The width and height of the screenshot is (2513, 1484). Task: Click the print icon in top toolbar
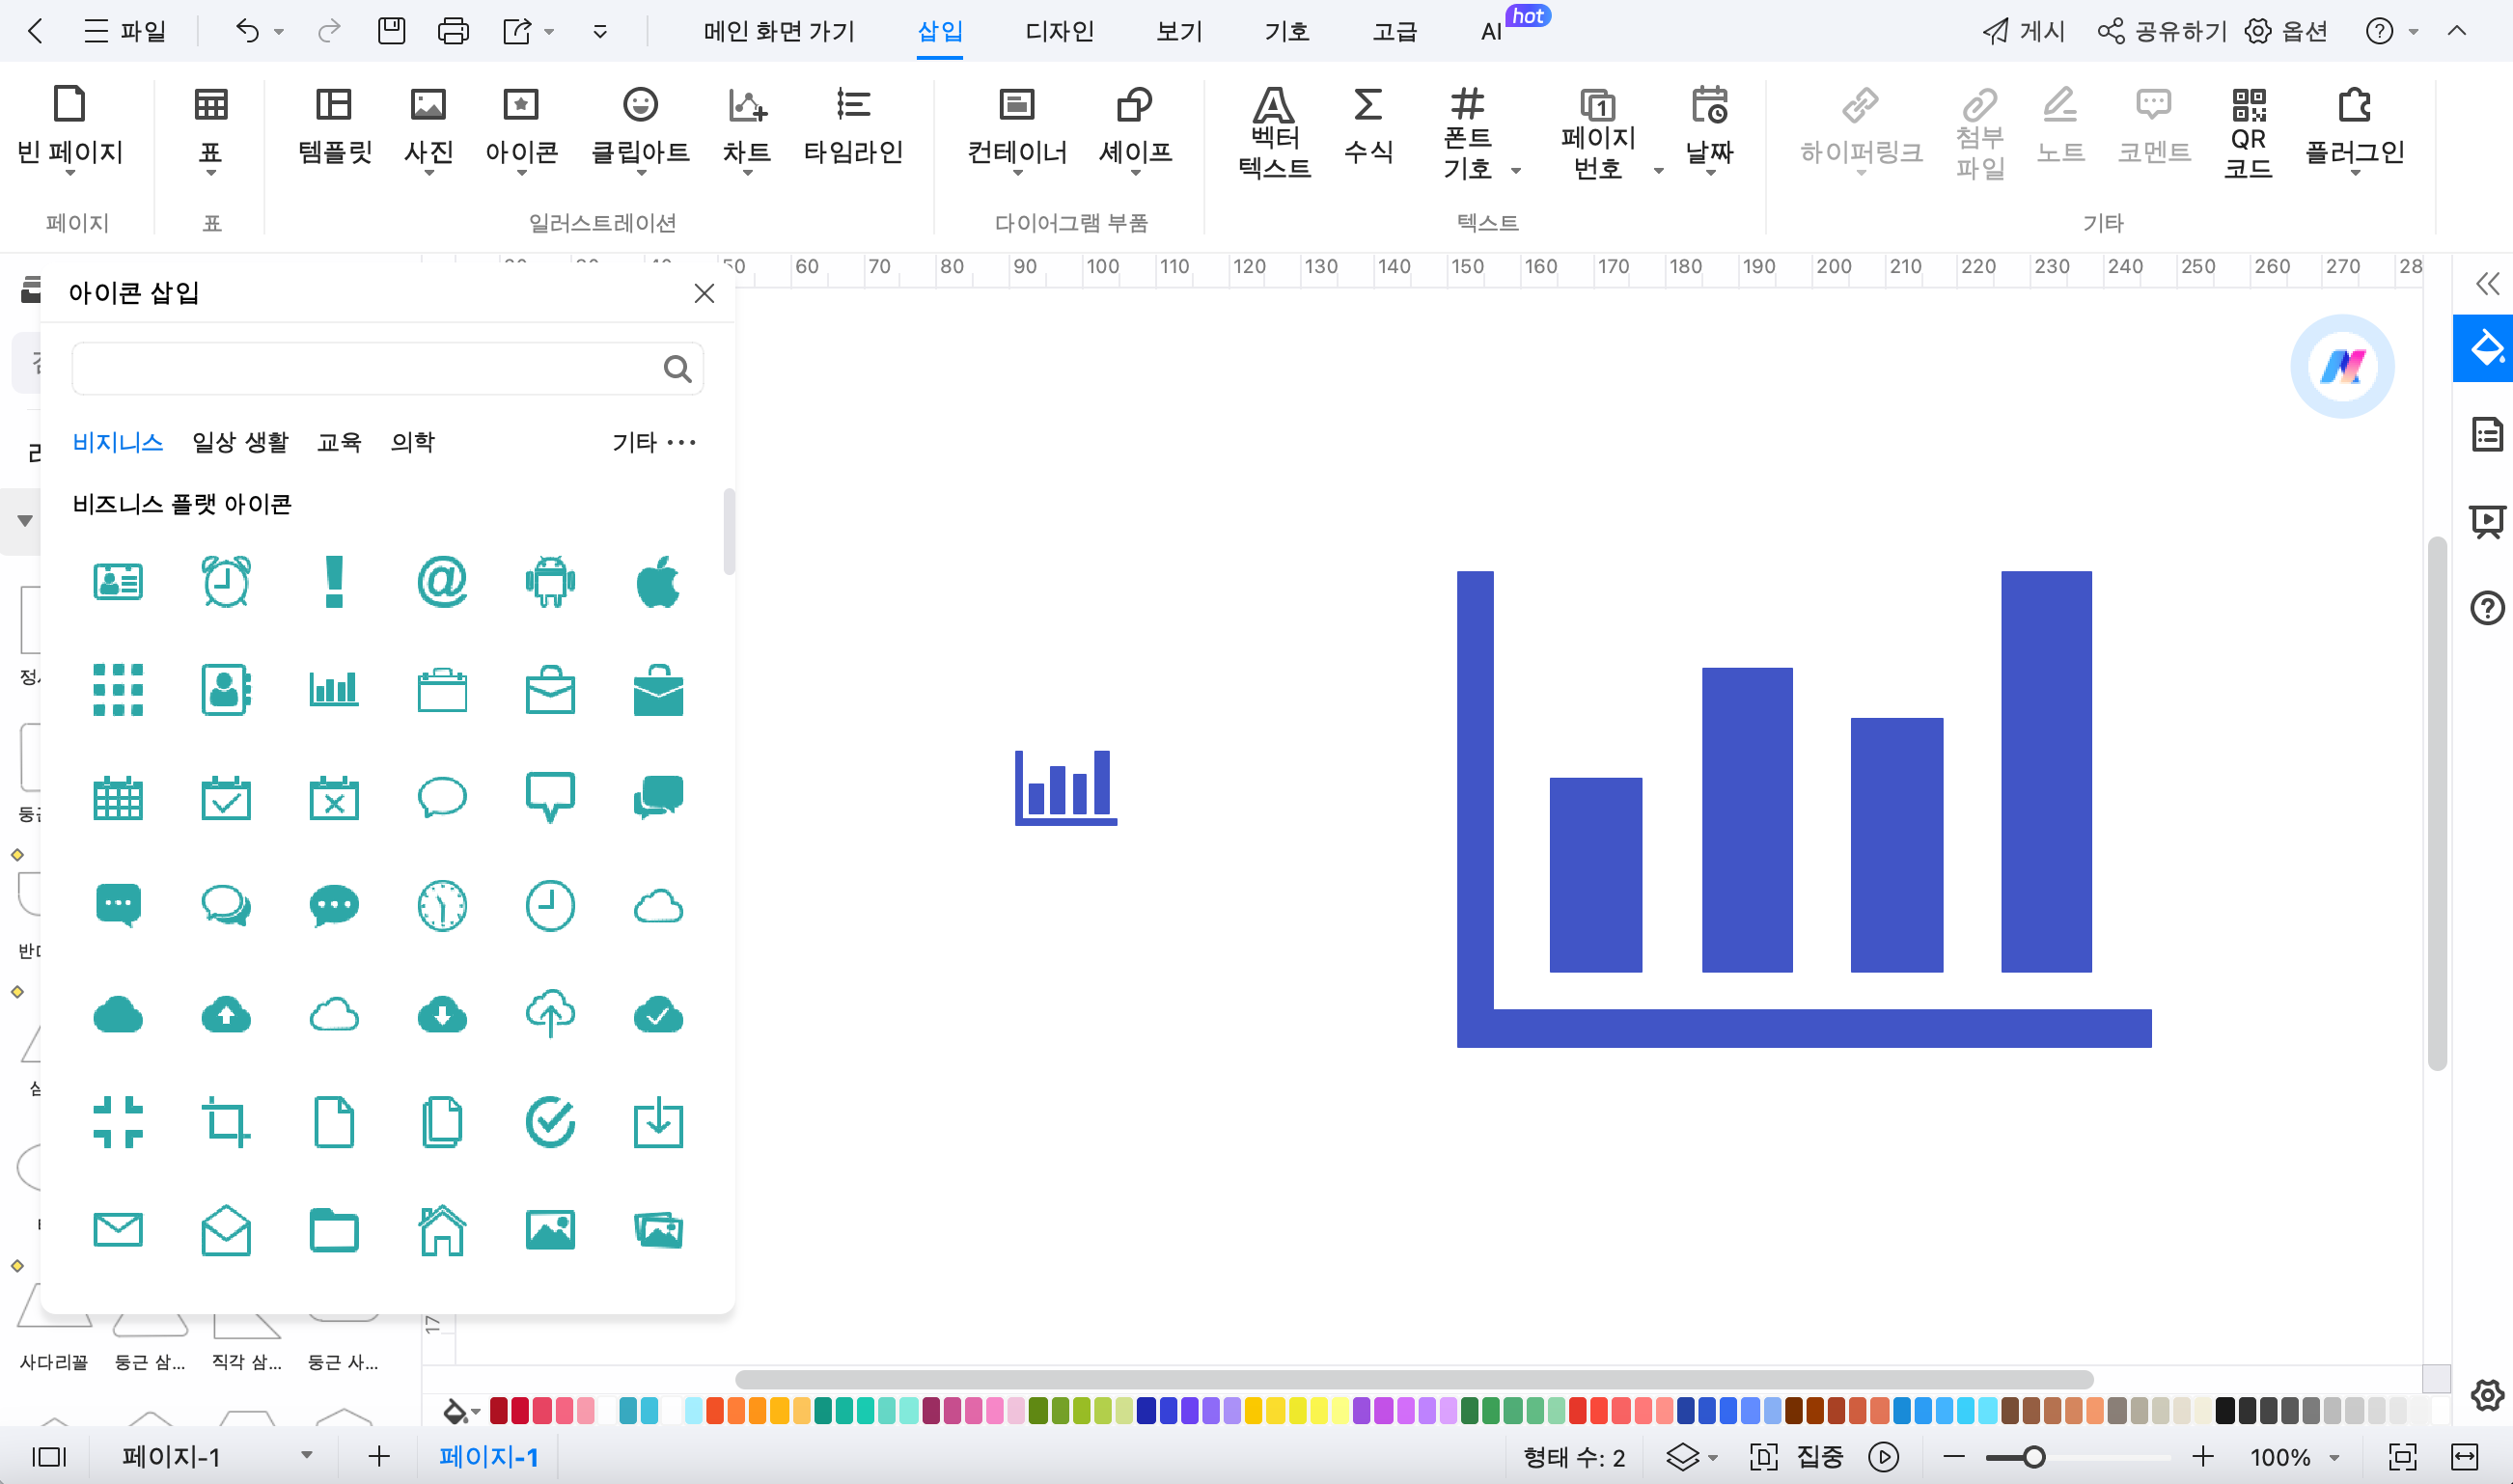click(453, 31)
